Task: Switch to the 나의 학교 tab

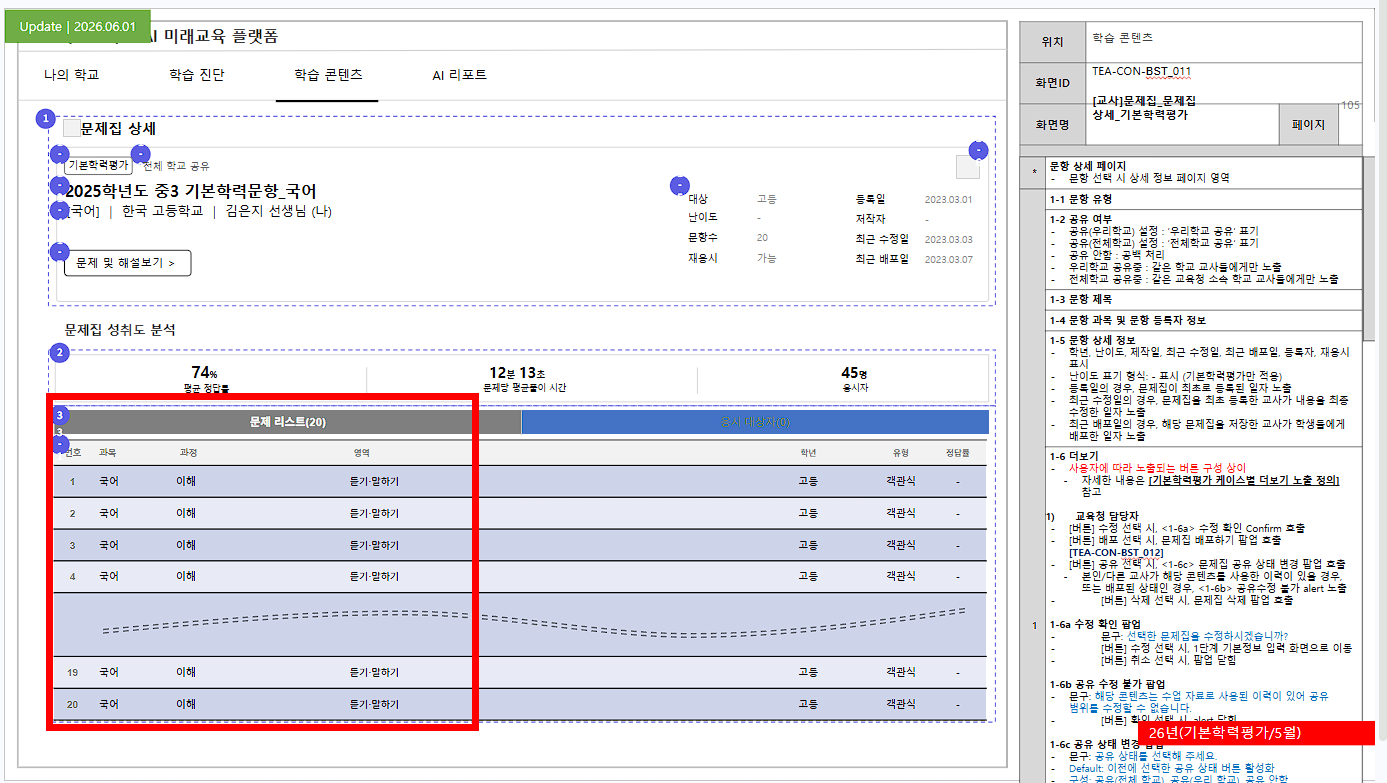Action: point(72,75)
